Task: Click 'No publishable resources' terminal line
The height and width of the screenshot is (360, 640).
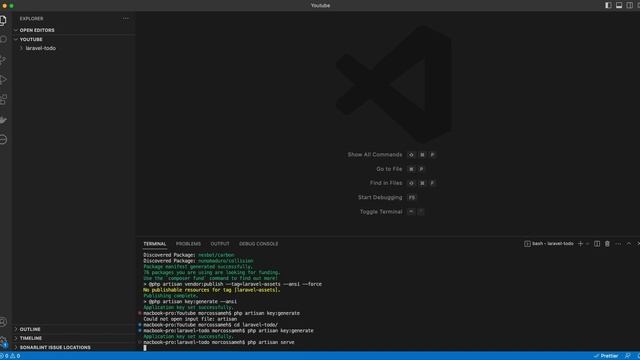Action: [212, 290]
